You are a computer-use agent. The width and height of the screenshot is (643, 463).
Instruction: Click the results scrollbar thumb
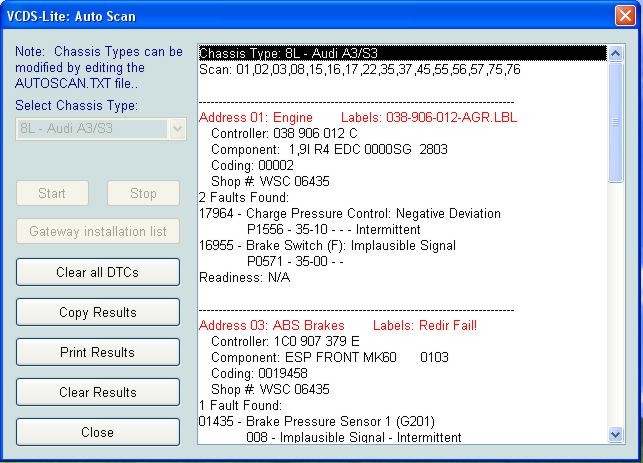coord(616,122)
